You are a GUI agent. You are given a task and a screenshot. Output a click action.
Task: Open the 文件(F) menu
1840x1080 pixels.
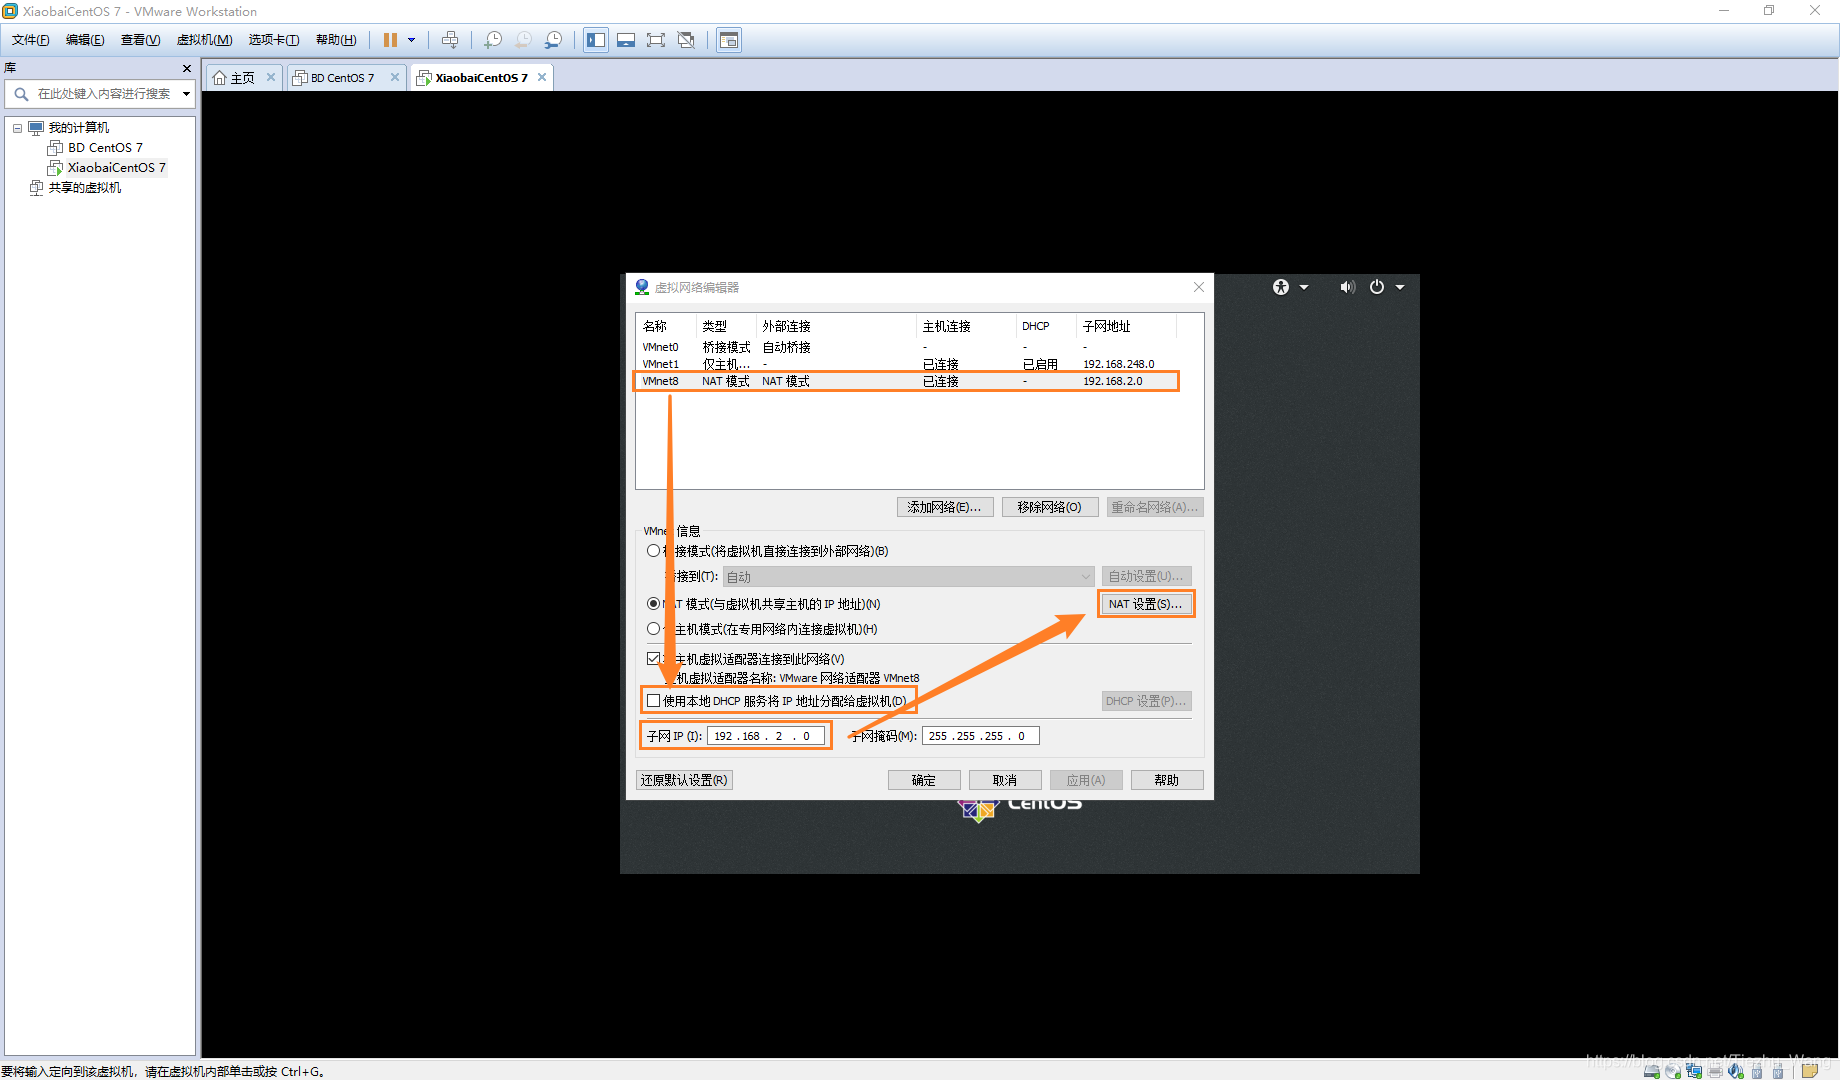pyautogui.click(x=31, y=40)
